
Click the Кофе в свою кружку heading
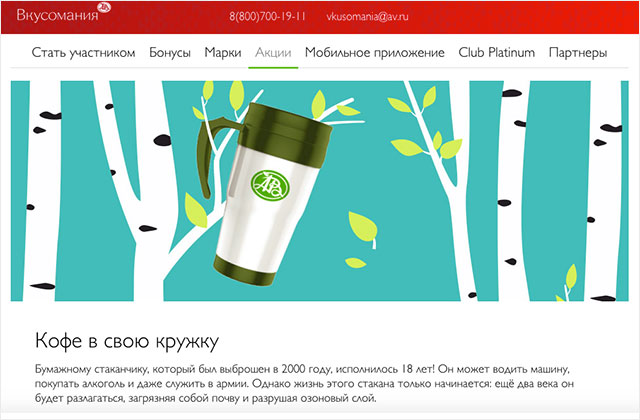(x=127, y=341)
